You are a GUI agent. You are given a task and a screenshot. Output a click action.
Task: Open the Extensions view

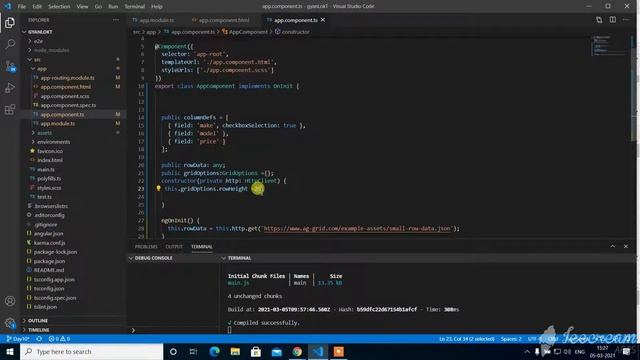(x=10, y=109)
